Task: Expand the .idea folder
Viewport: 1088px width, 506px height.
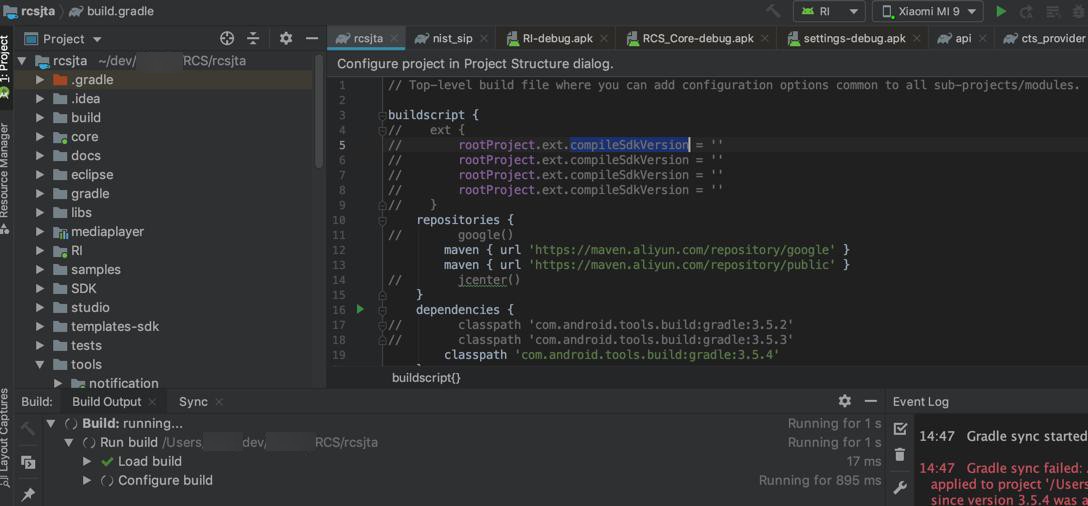Action: coord(40,99)
